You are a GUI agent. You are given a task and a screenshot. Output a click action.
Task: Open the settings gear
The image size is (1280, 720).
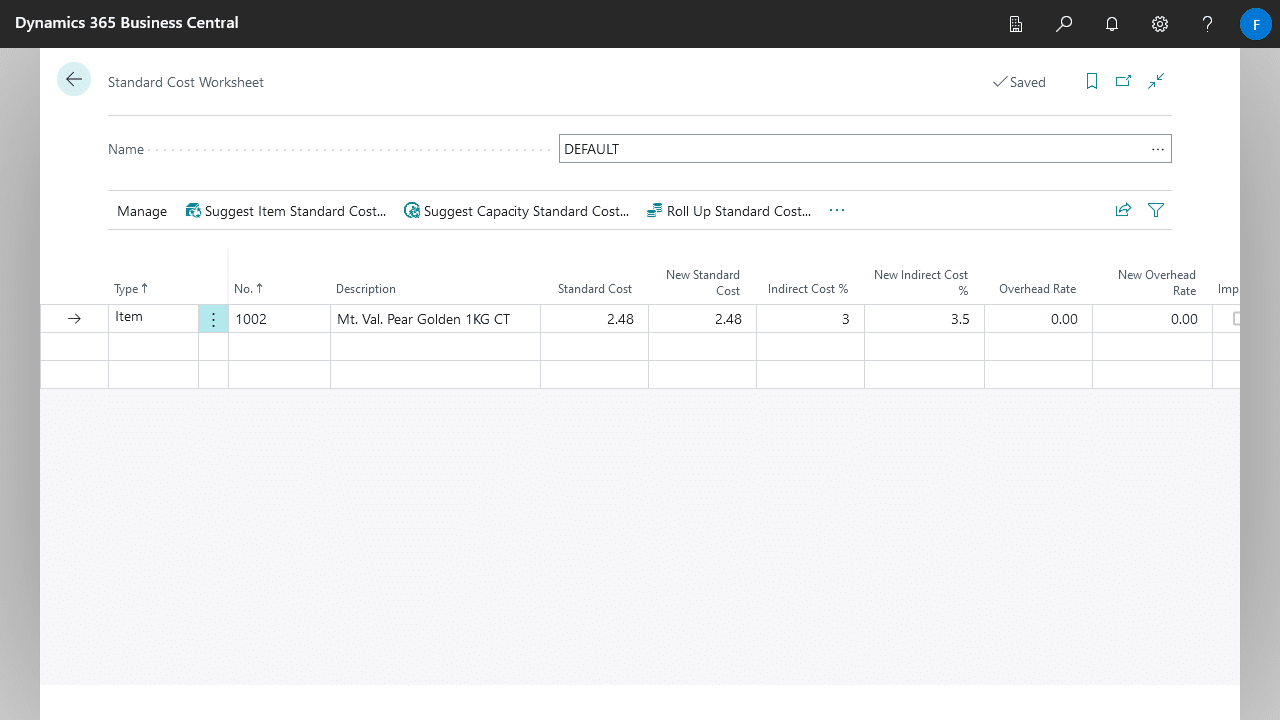pyautogui.click(x=1160, y=24)
